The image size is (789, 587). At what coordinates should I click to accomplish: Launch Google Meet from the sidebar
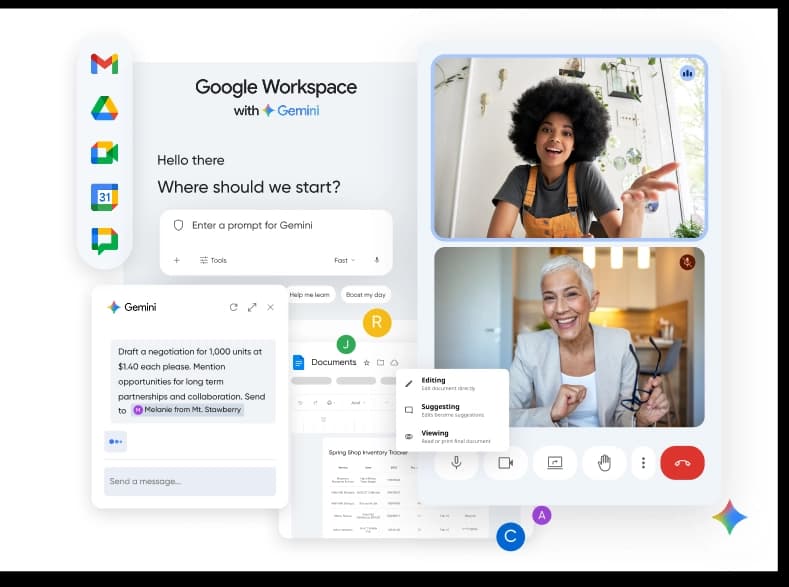[105, 152]
